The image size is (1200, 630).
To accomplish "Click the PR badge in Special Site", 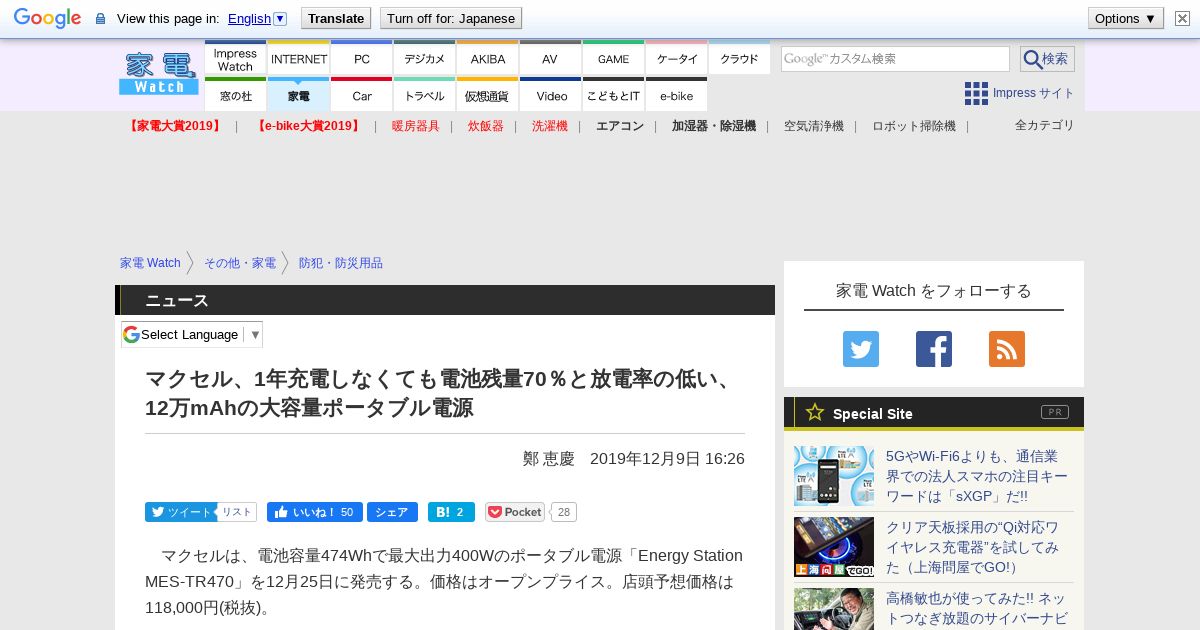I will pos(1055,412).
